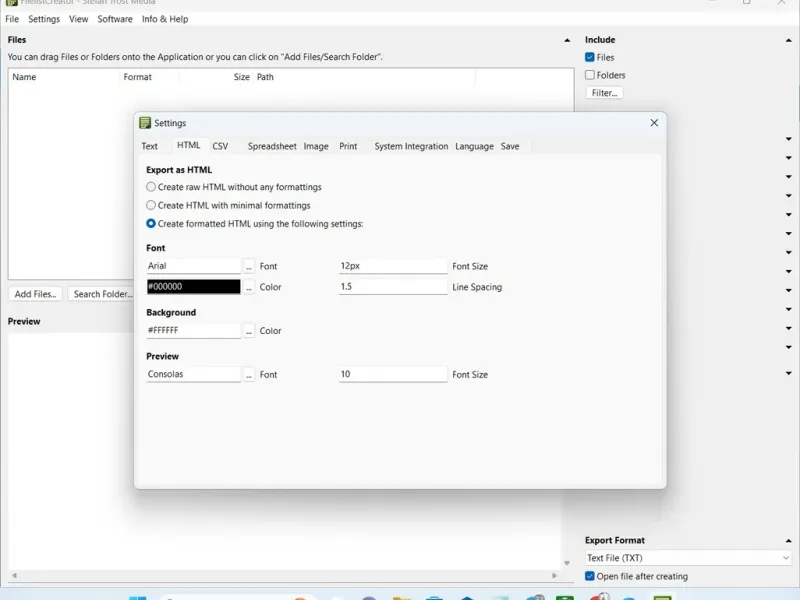
Task: Click the Consolas preview font field
Action: coord(193,374)
